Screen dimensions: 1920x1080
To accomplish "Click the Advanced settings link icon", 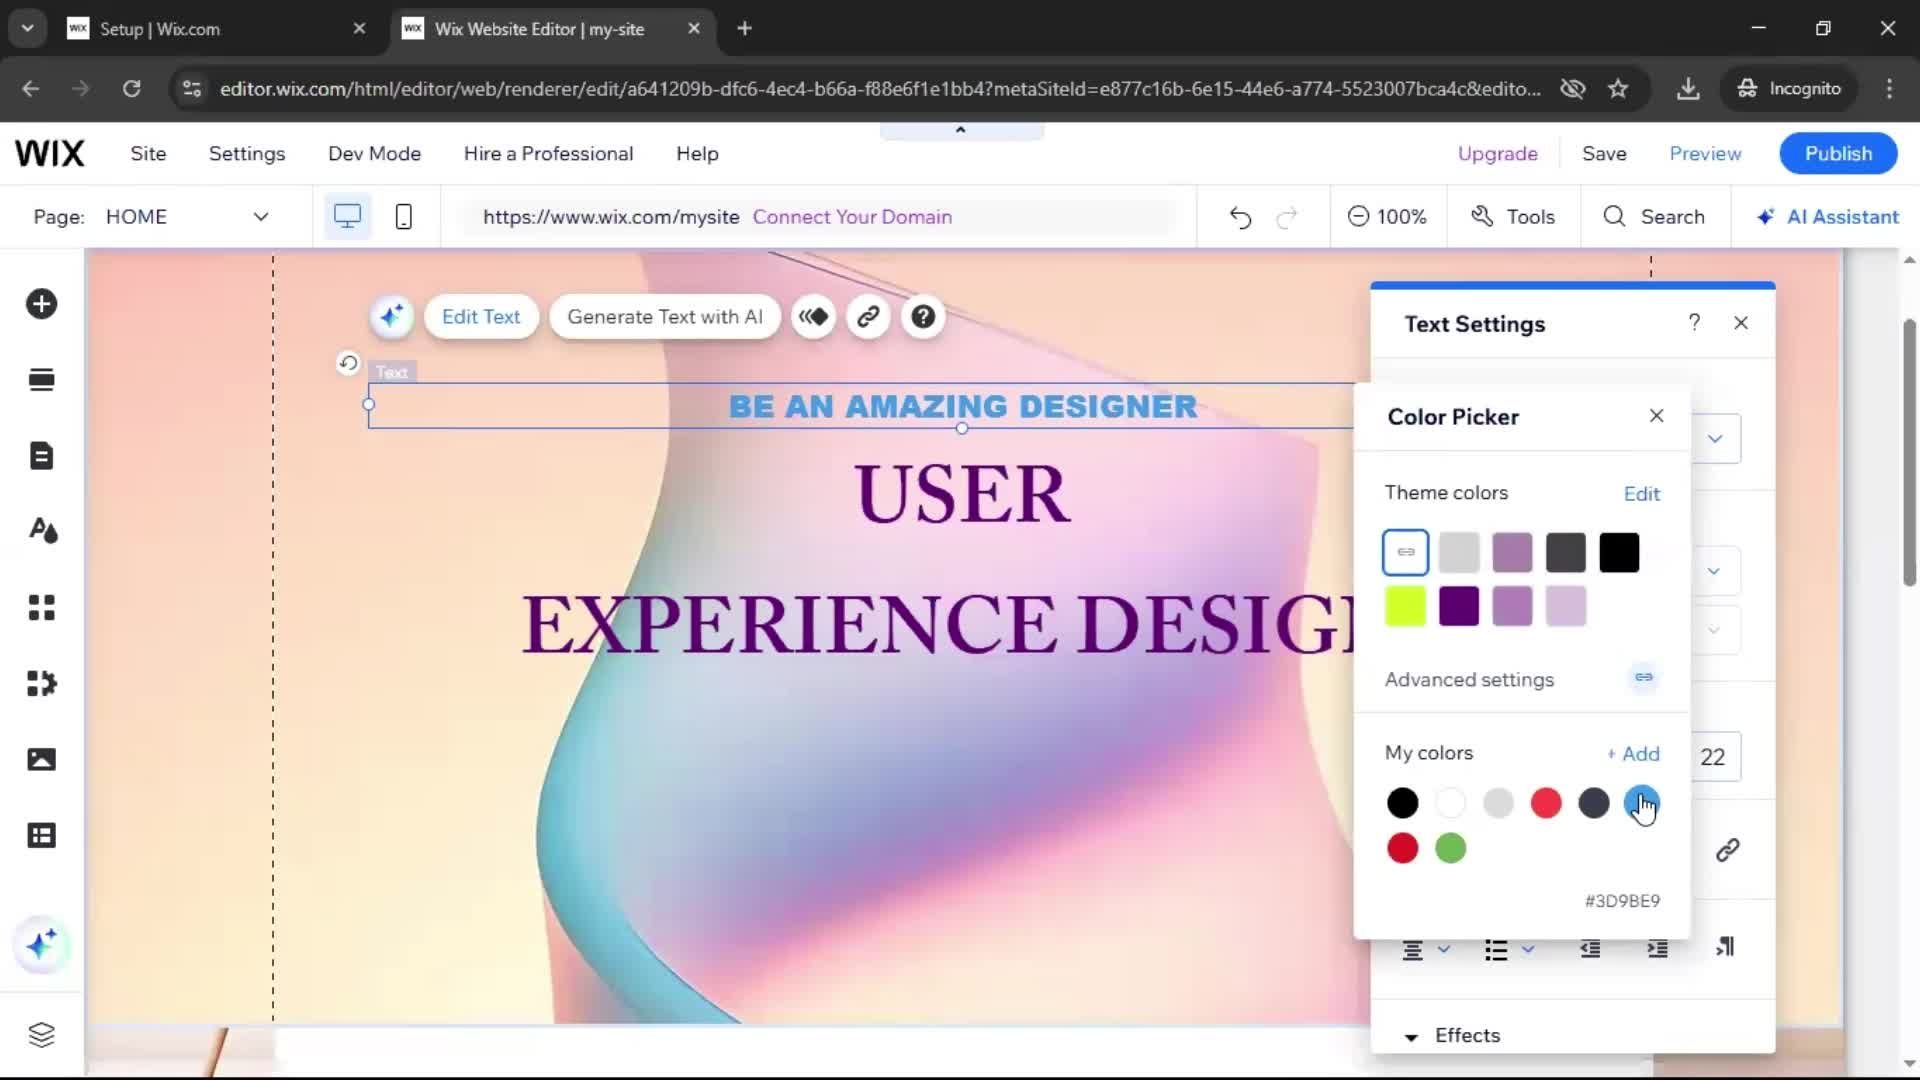I will tap(1644, 678).
